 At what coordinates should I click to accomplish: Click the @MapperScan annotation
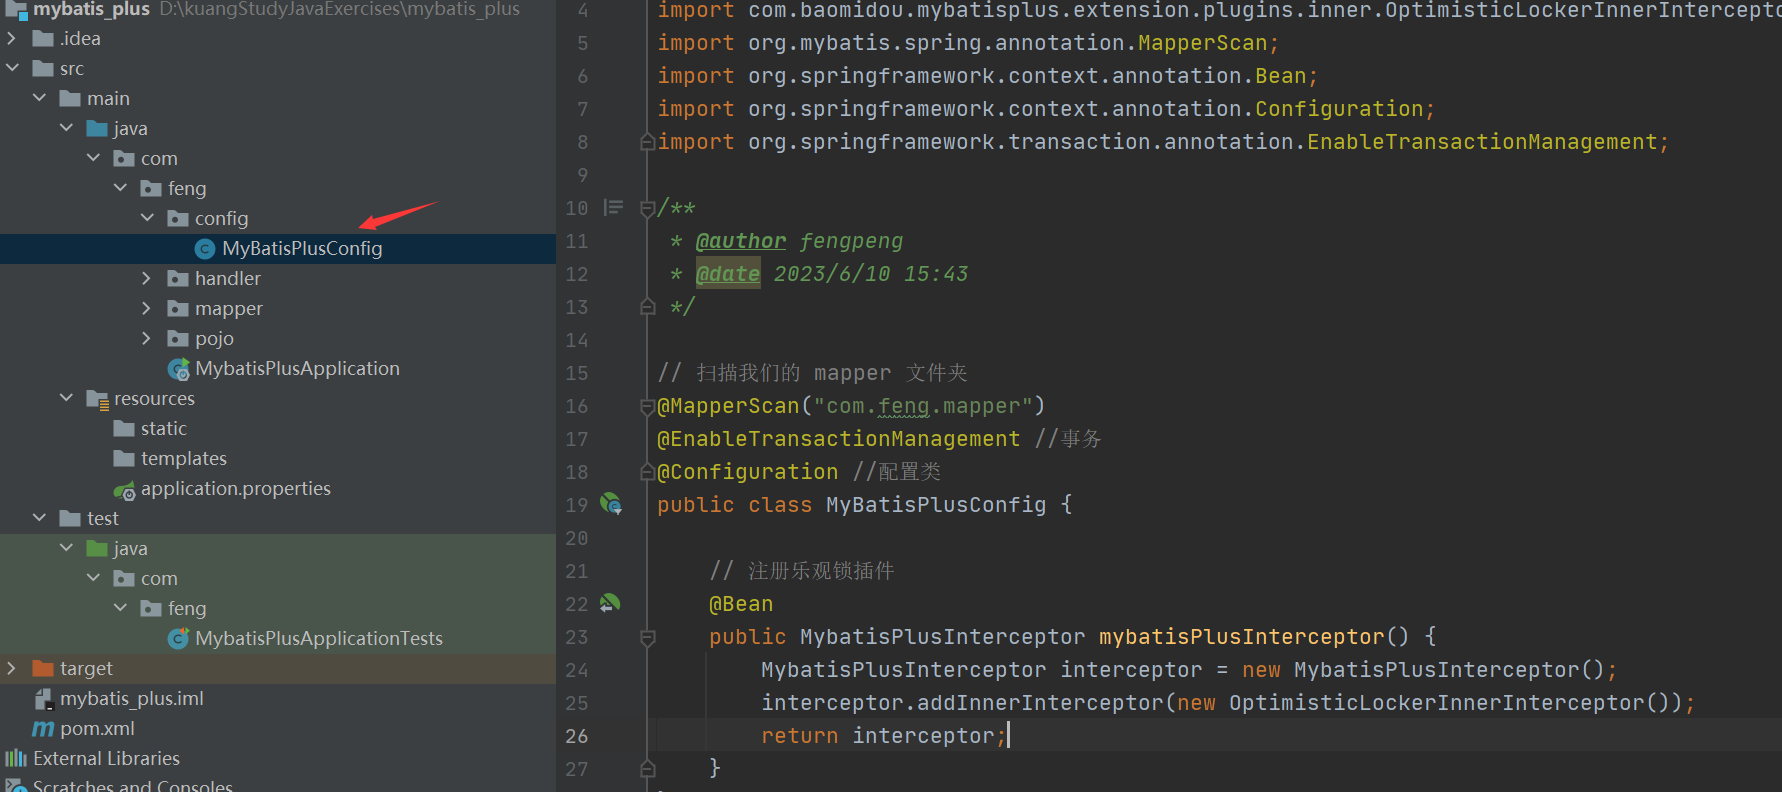tap(728, 406)
